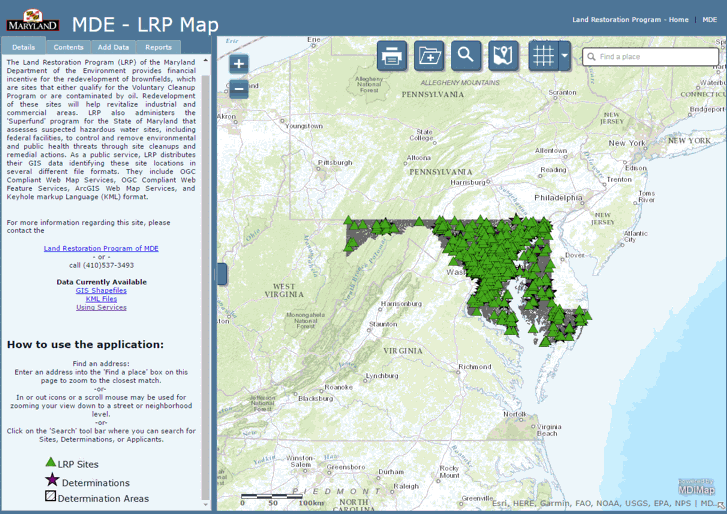The image size is (727, 514).
Task: Click the Using Services link
Action: pyautogui.click(x=101, y=307)
